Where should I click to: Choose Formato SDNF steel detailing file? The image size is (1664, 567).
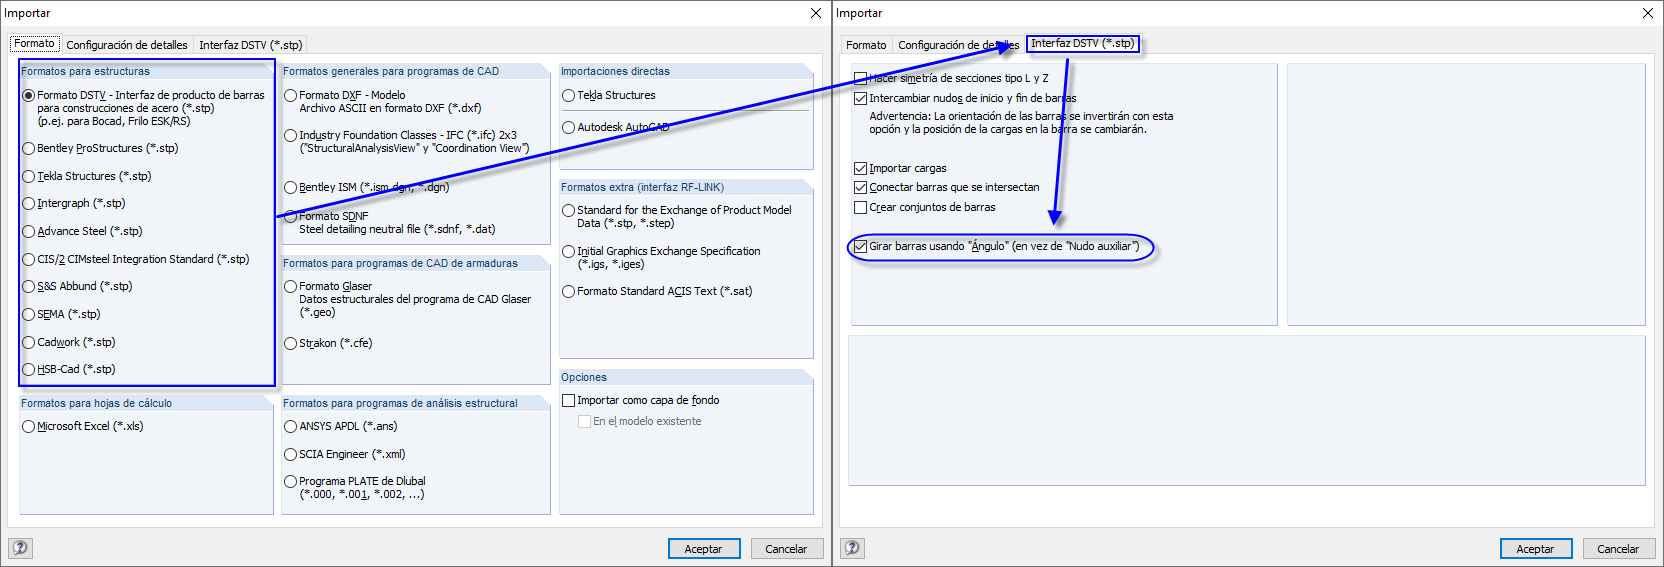point(291,216)
